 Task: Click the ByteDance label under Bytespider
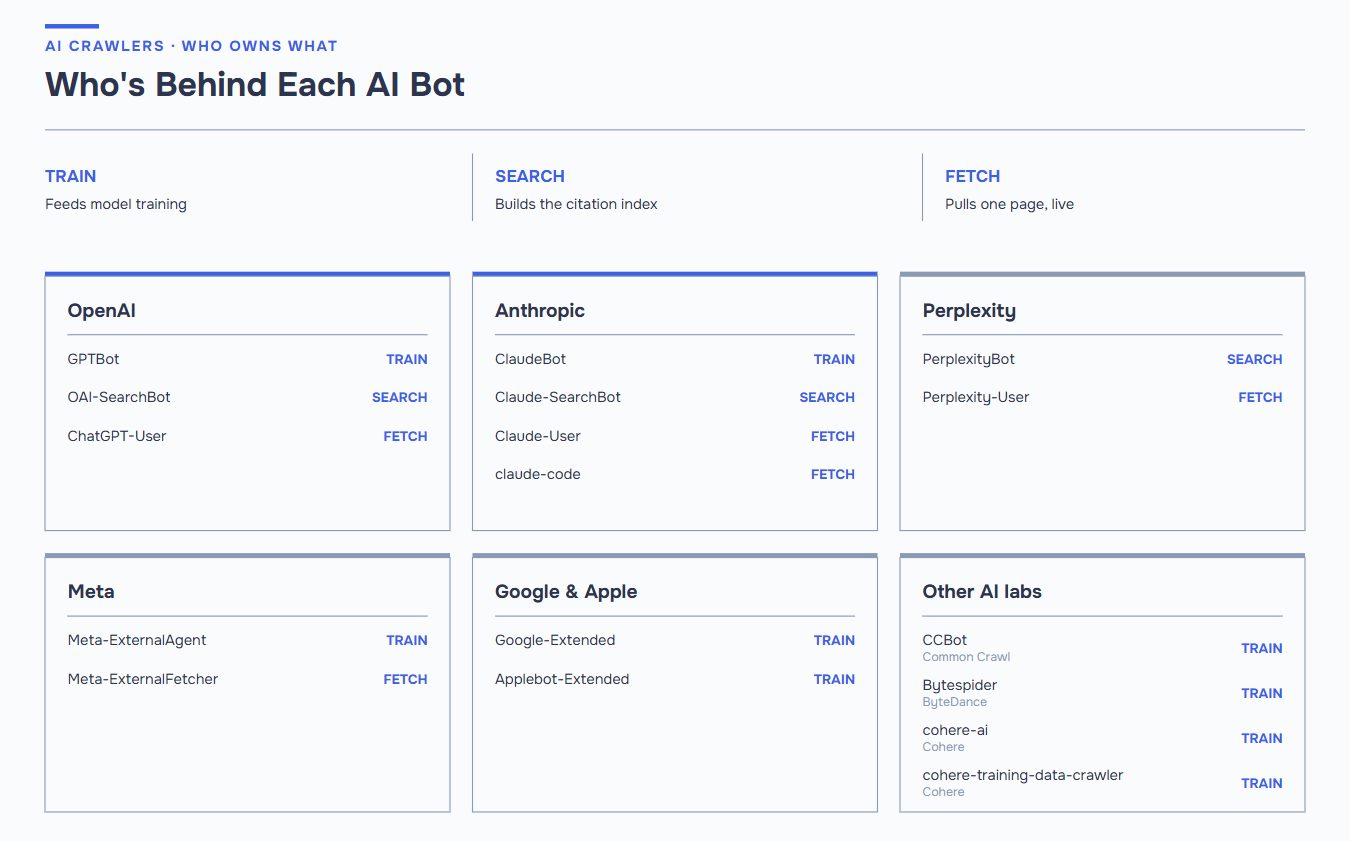tap(955, 702)
